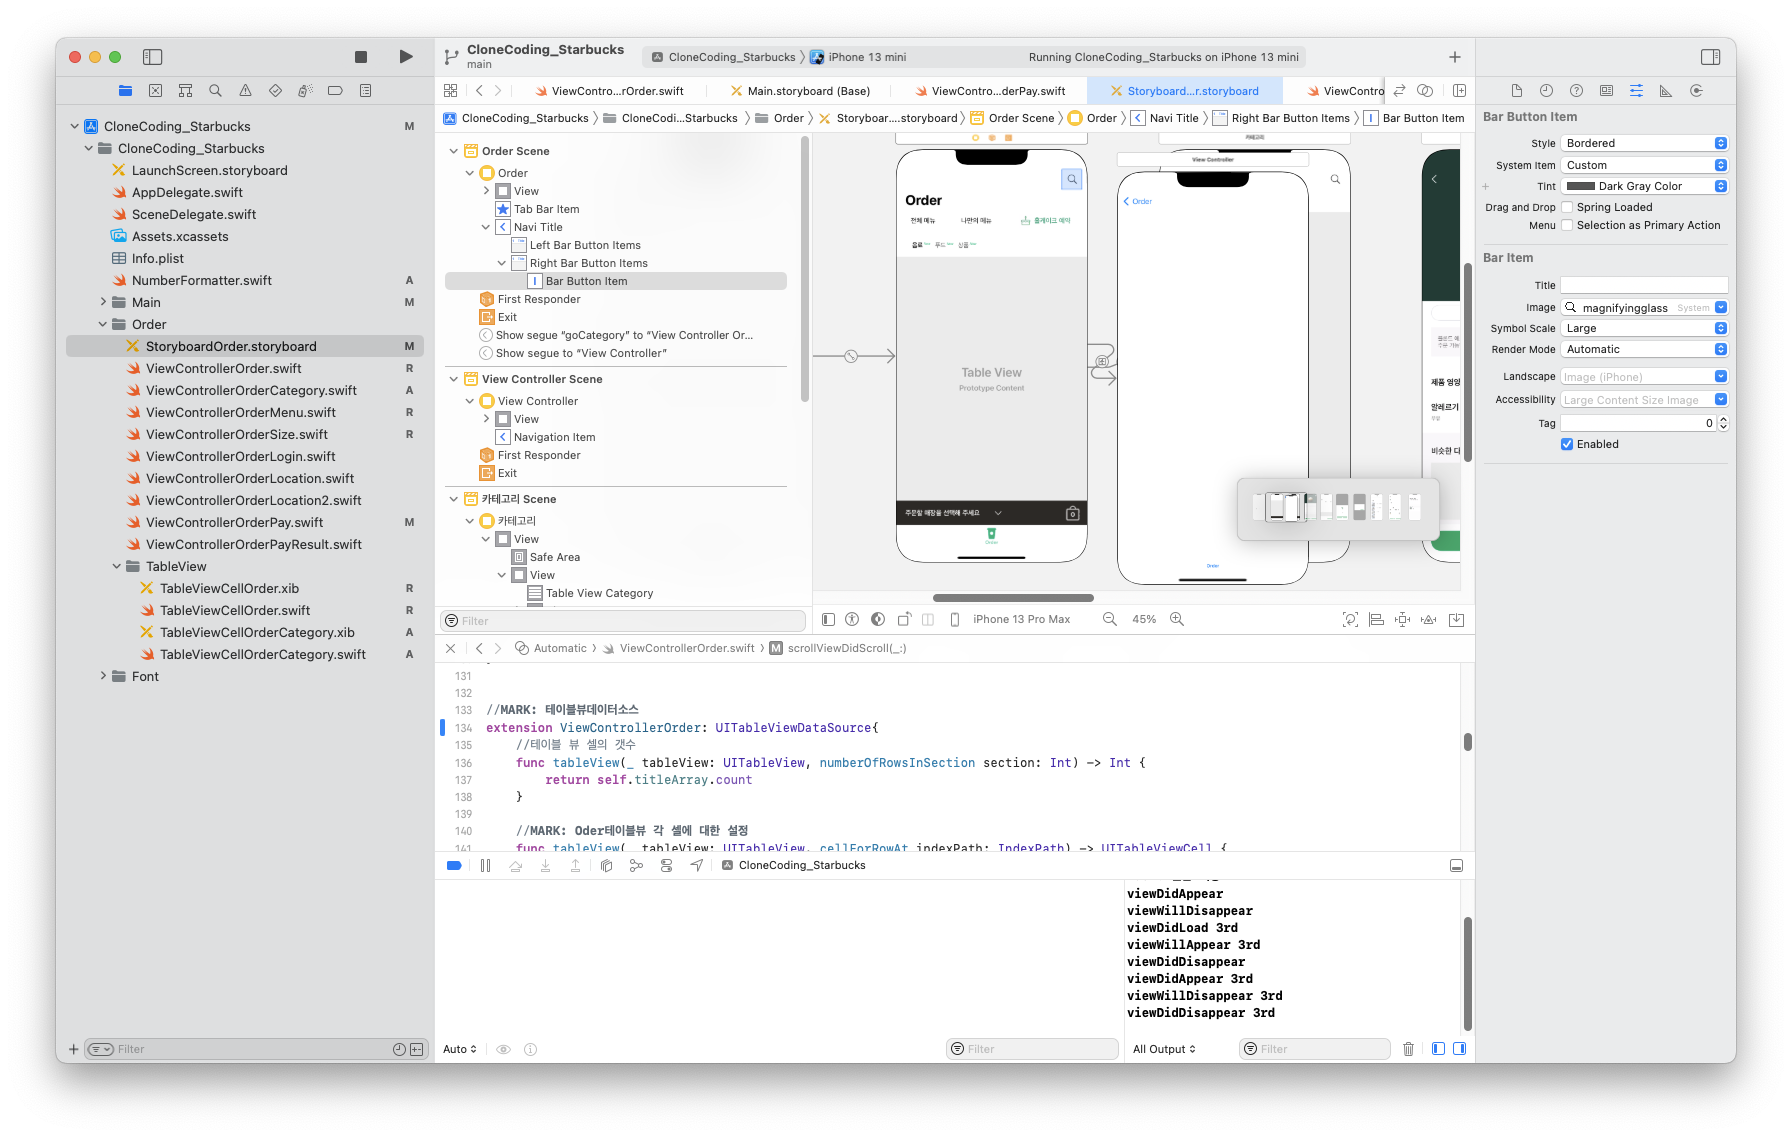Open the Style Bordered dropdown
The height and width of the screenshot is (1137, 1792).
click(x=1644, y=143)
